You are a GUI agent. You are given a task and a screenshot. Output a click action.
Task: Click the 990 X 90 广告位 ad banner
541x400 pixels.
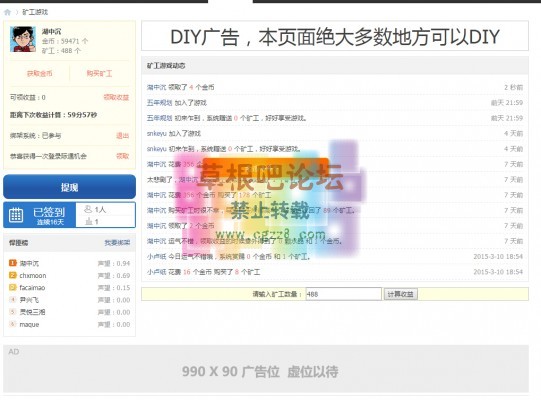266,369
